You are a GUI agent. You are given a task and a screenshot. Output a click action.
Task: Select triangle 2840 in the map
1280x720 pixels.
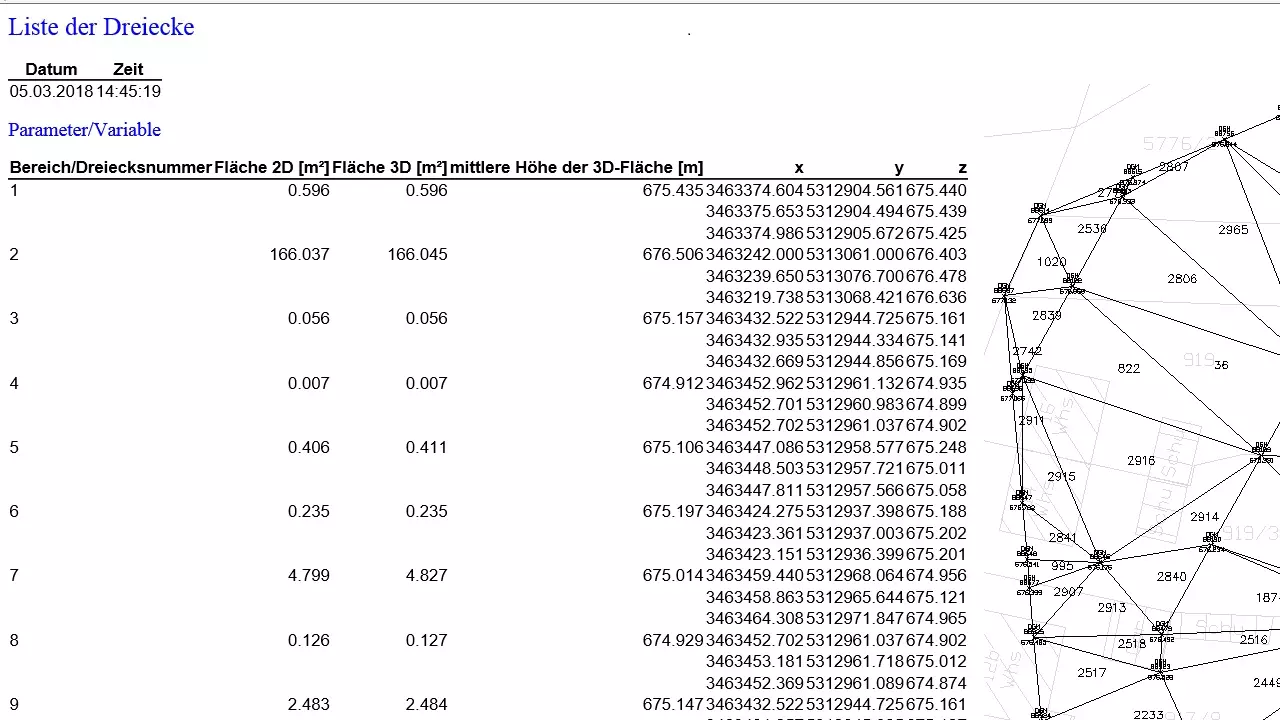pos(1171,577)
